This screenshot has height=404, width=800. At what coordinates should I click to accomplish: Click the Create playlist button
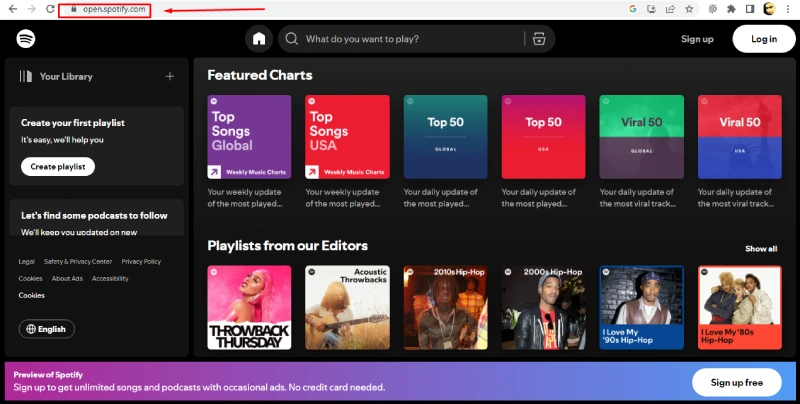coord(58,166)
